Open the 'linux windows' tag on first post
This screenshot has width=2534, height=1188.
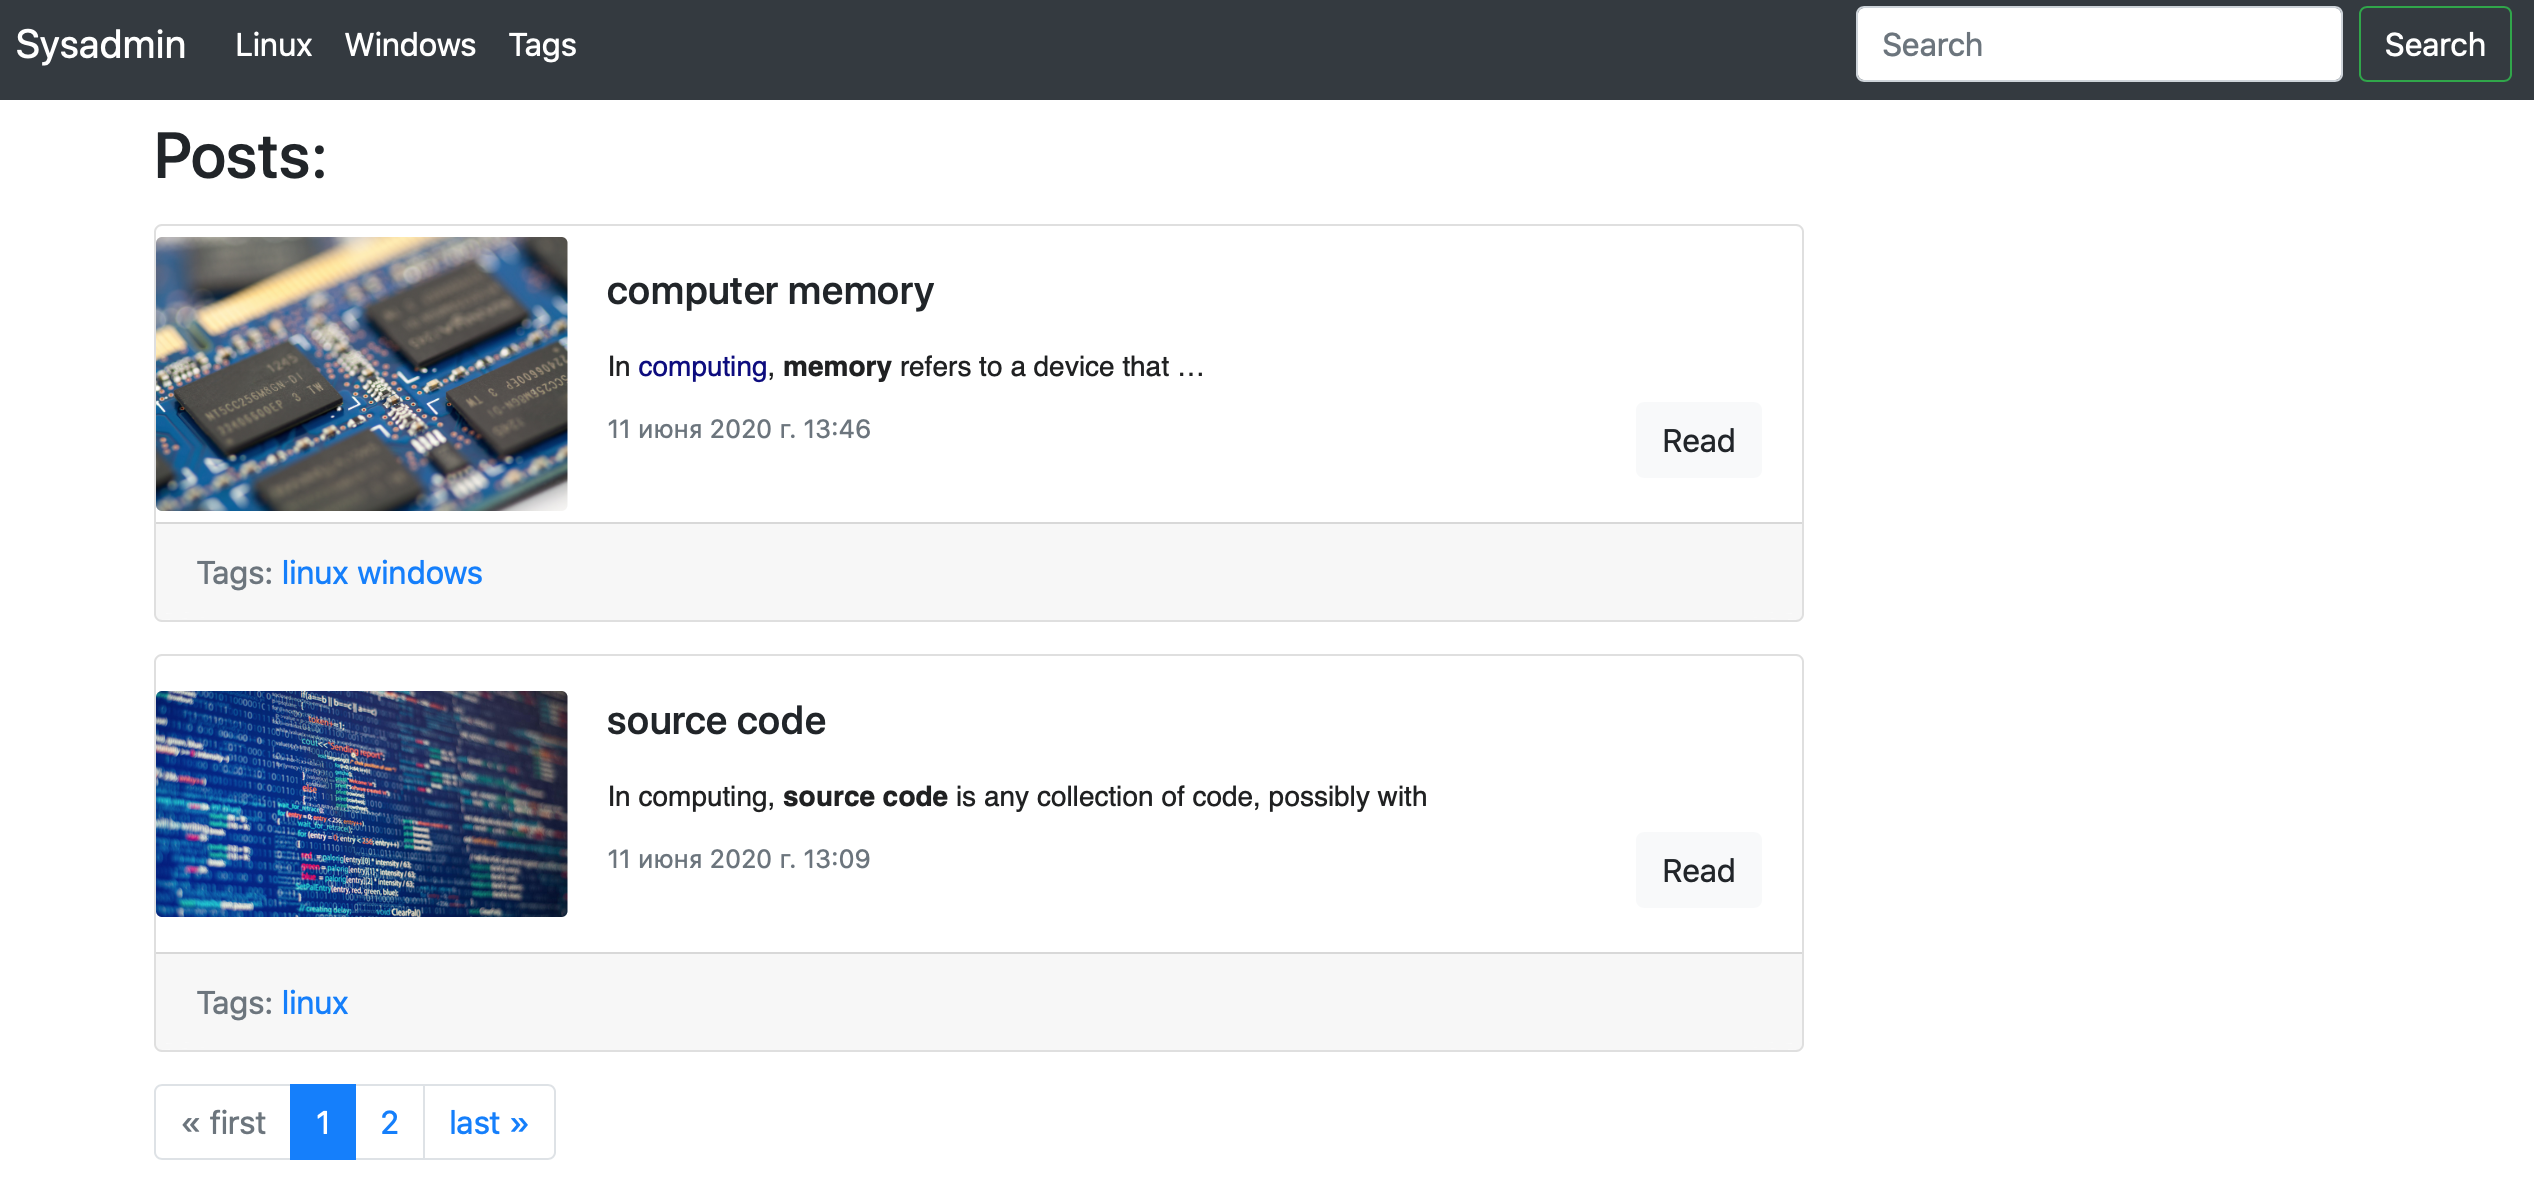382,573
